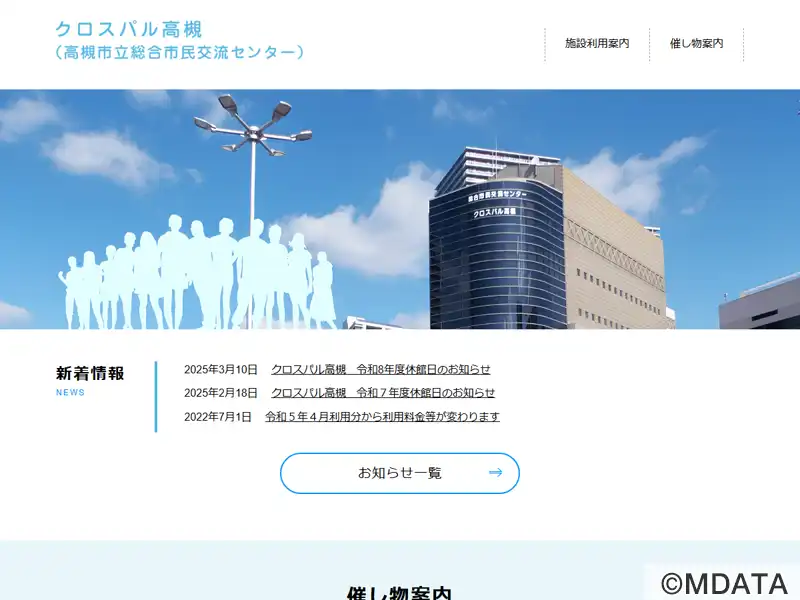Click the 2025年2月18日 date text
This screenshot has height=600, width=800.
point(220,393)
